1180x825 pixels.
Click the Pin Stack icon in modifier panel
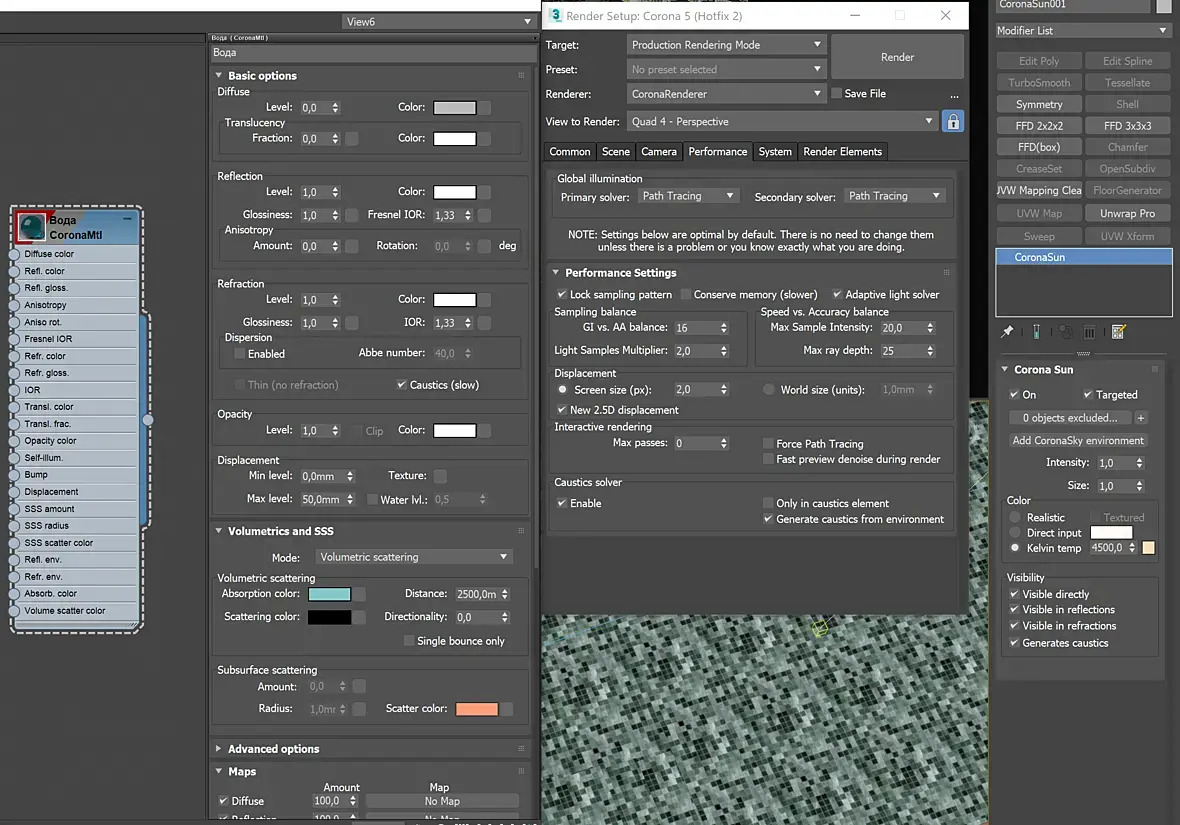pyautogui.click(x=1008, y=332)
